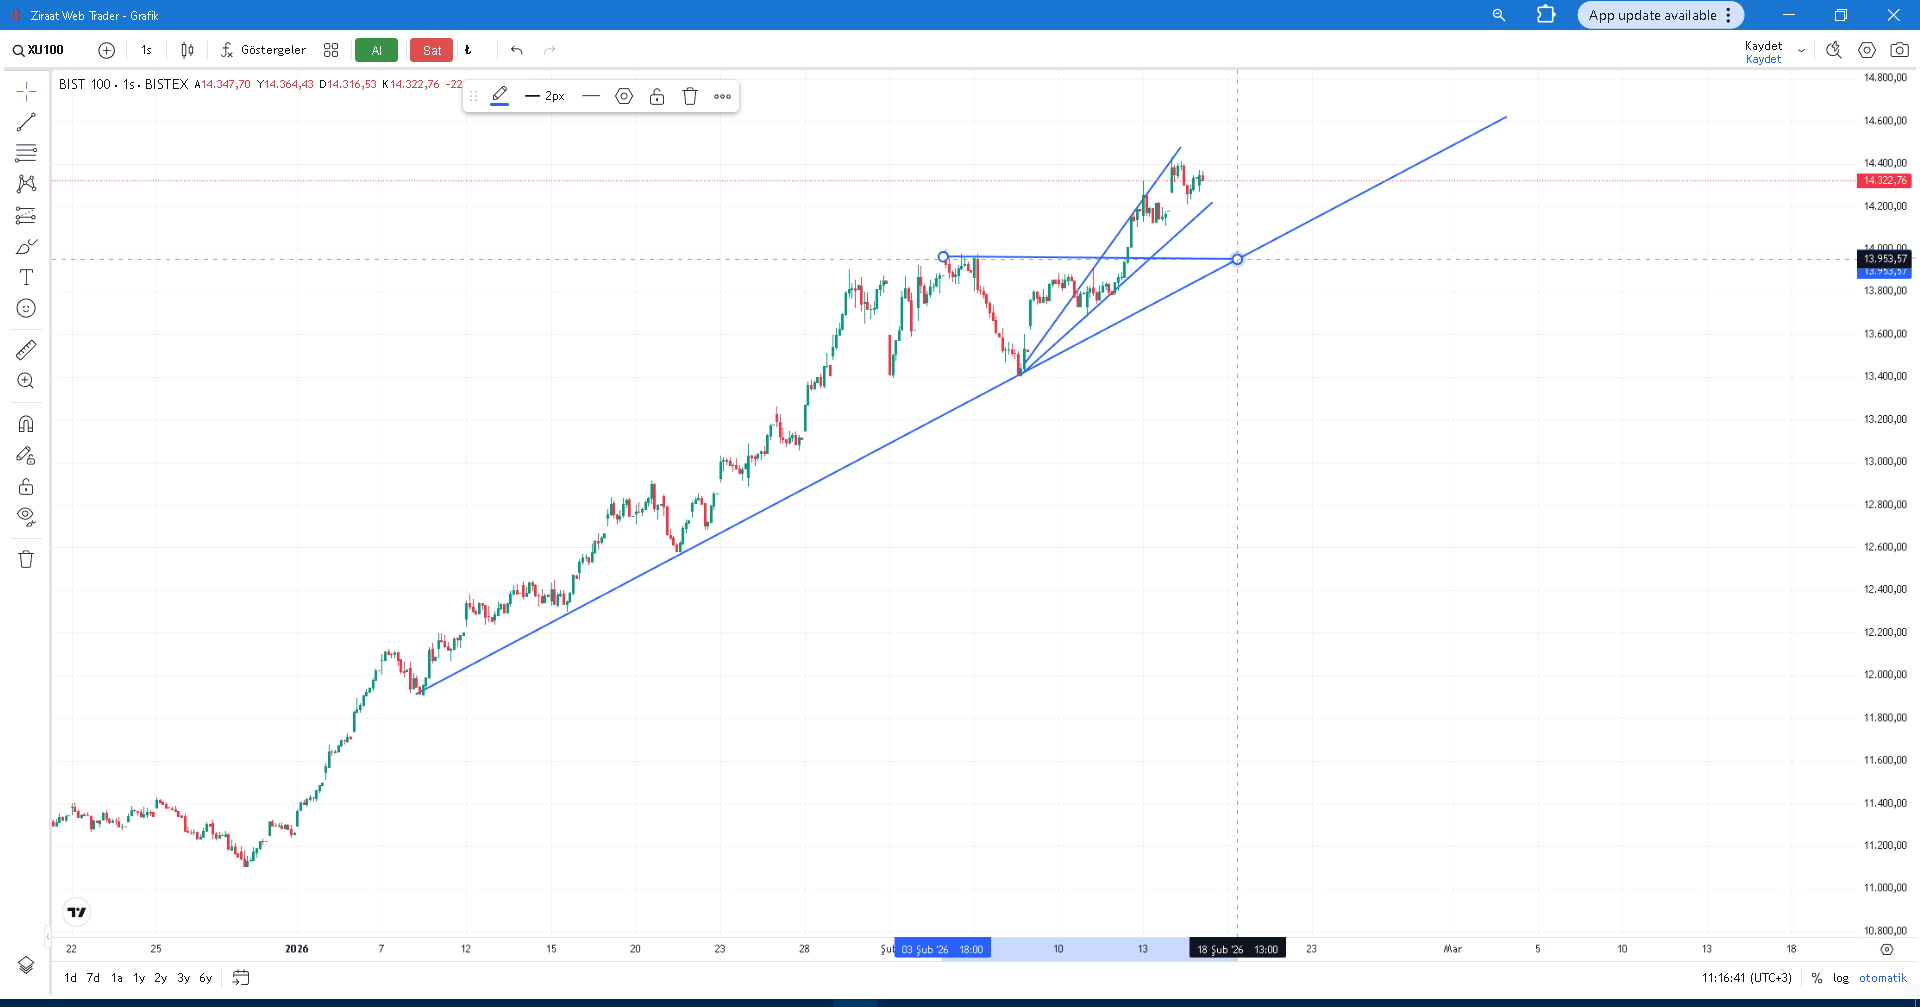Toggle magnet mode for drawings
This screenshot has width=1920, height=1007.
pyautogui.click(x=26, y=424)
